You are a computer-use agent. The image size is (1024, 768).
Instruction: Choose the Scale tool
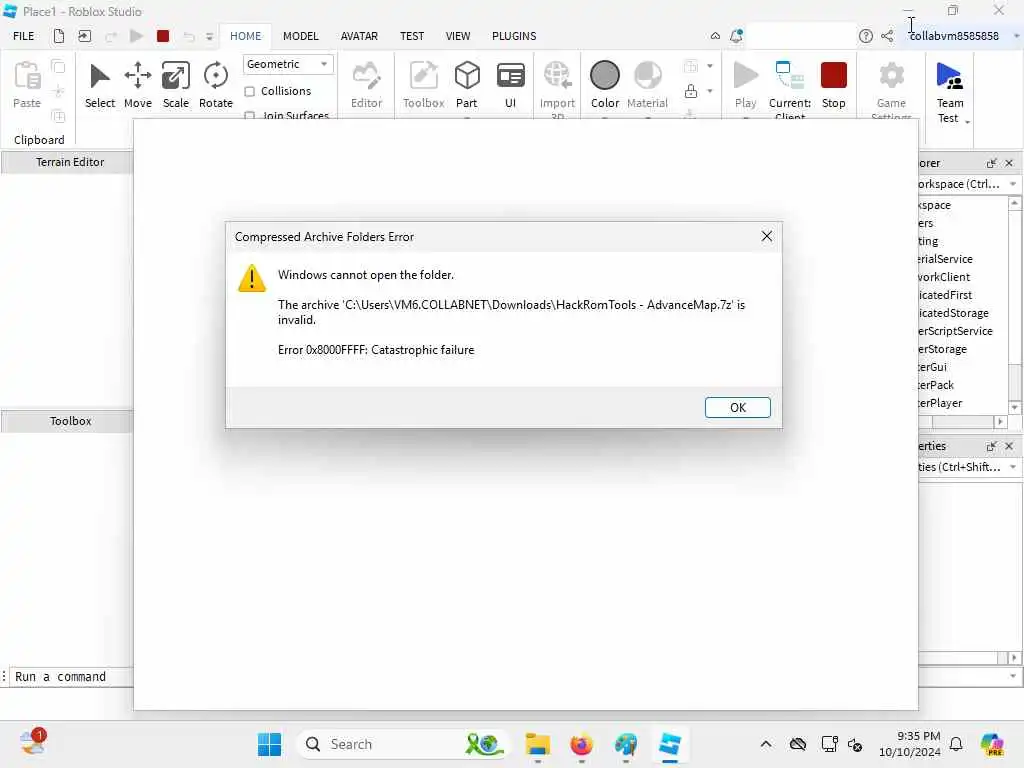click(x=176, y=85)
